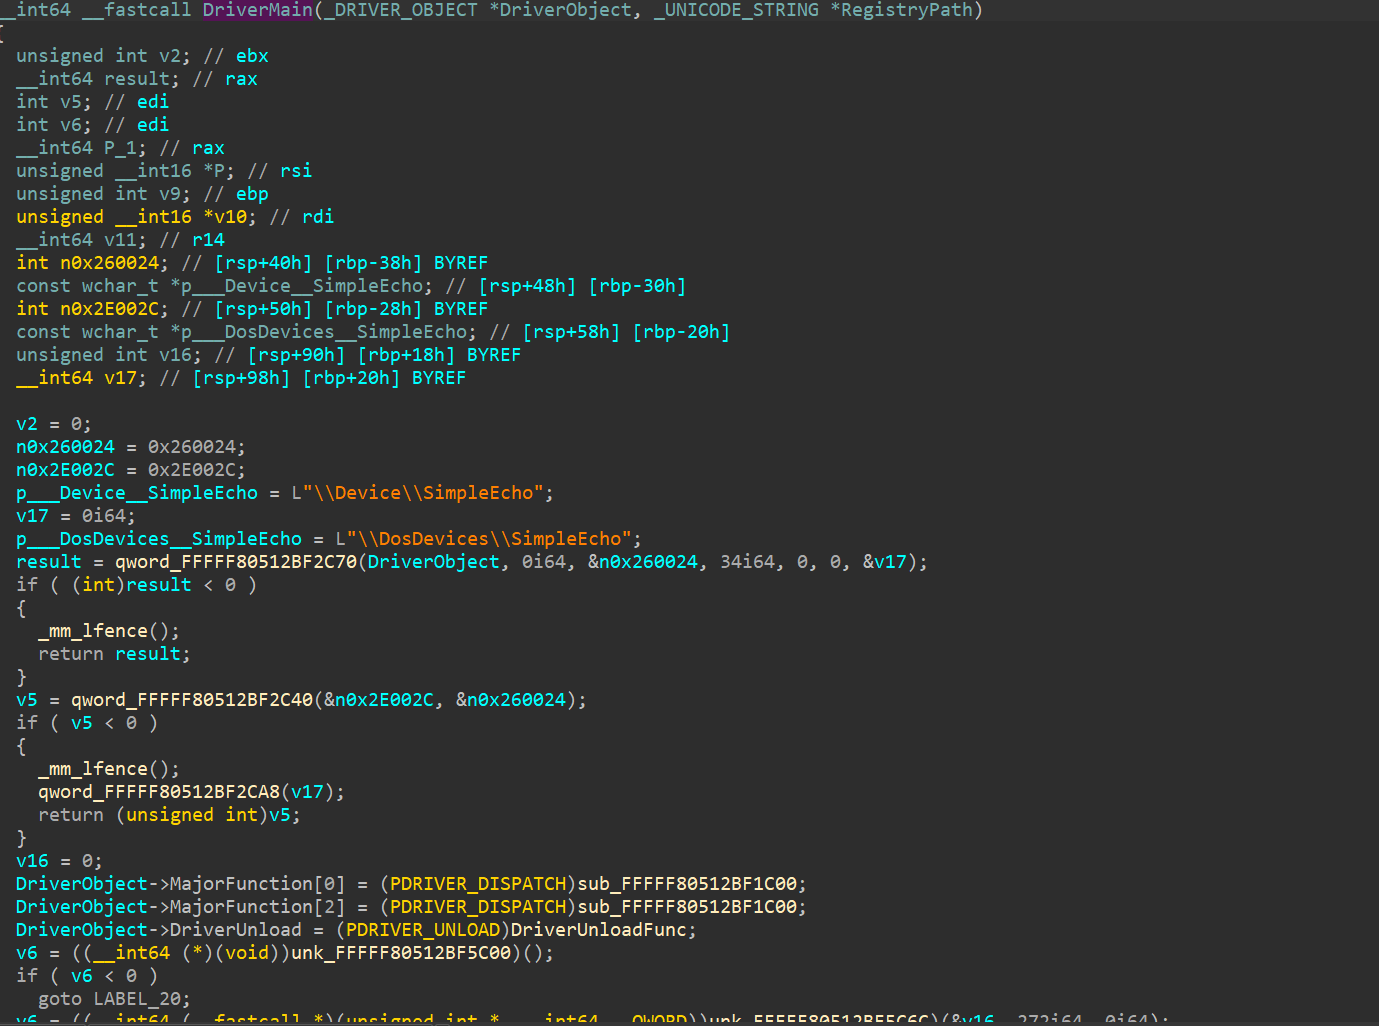
Task: Click the 'v16 = 0;' assignment statement
Action: point(60,861)
